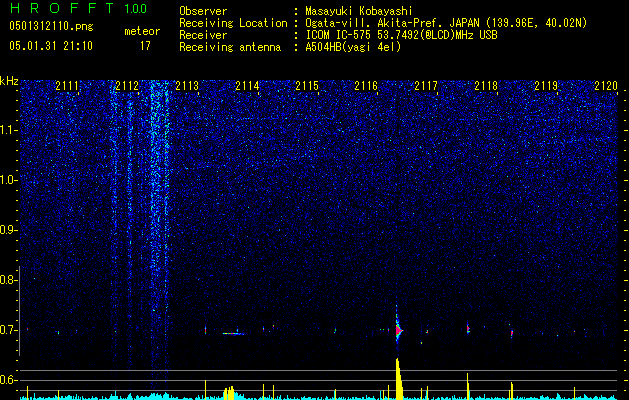Click the date stamp 05.01.31 21:10

51,46
